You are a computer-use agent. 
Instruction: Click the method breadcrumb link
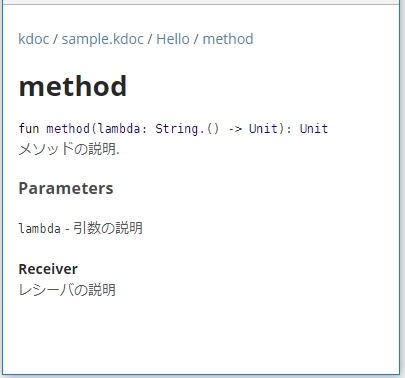[228, 39]
